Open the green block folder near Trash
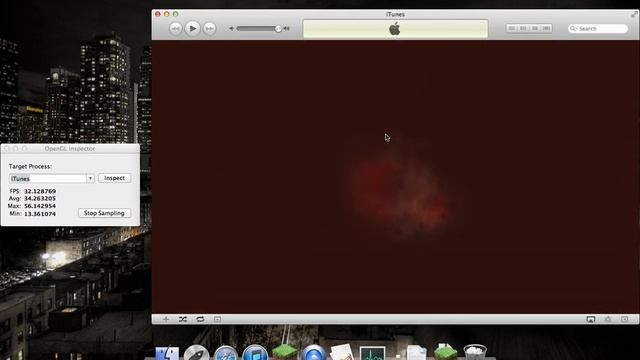 pyautogui.click(x=446, y=352)
